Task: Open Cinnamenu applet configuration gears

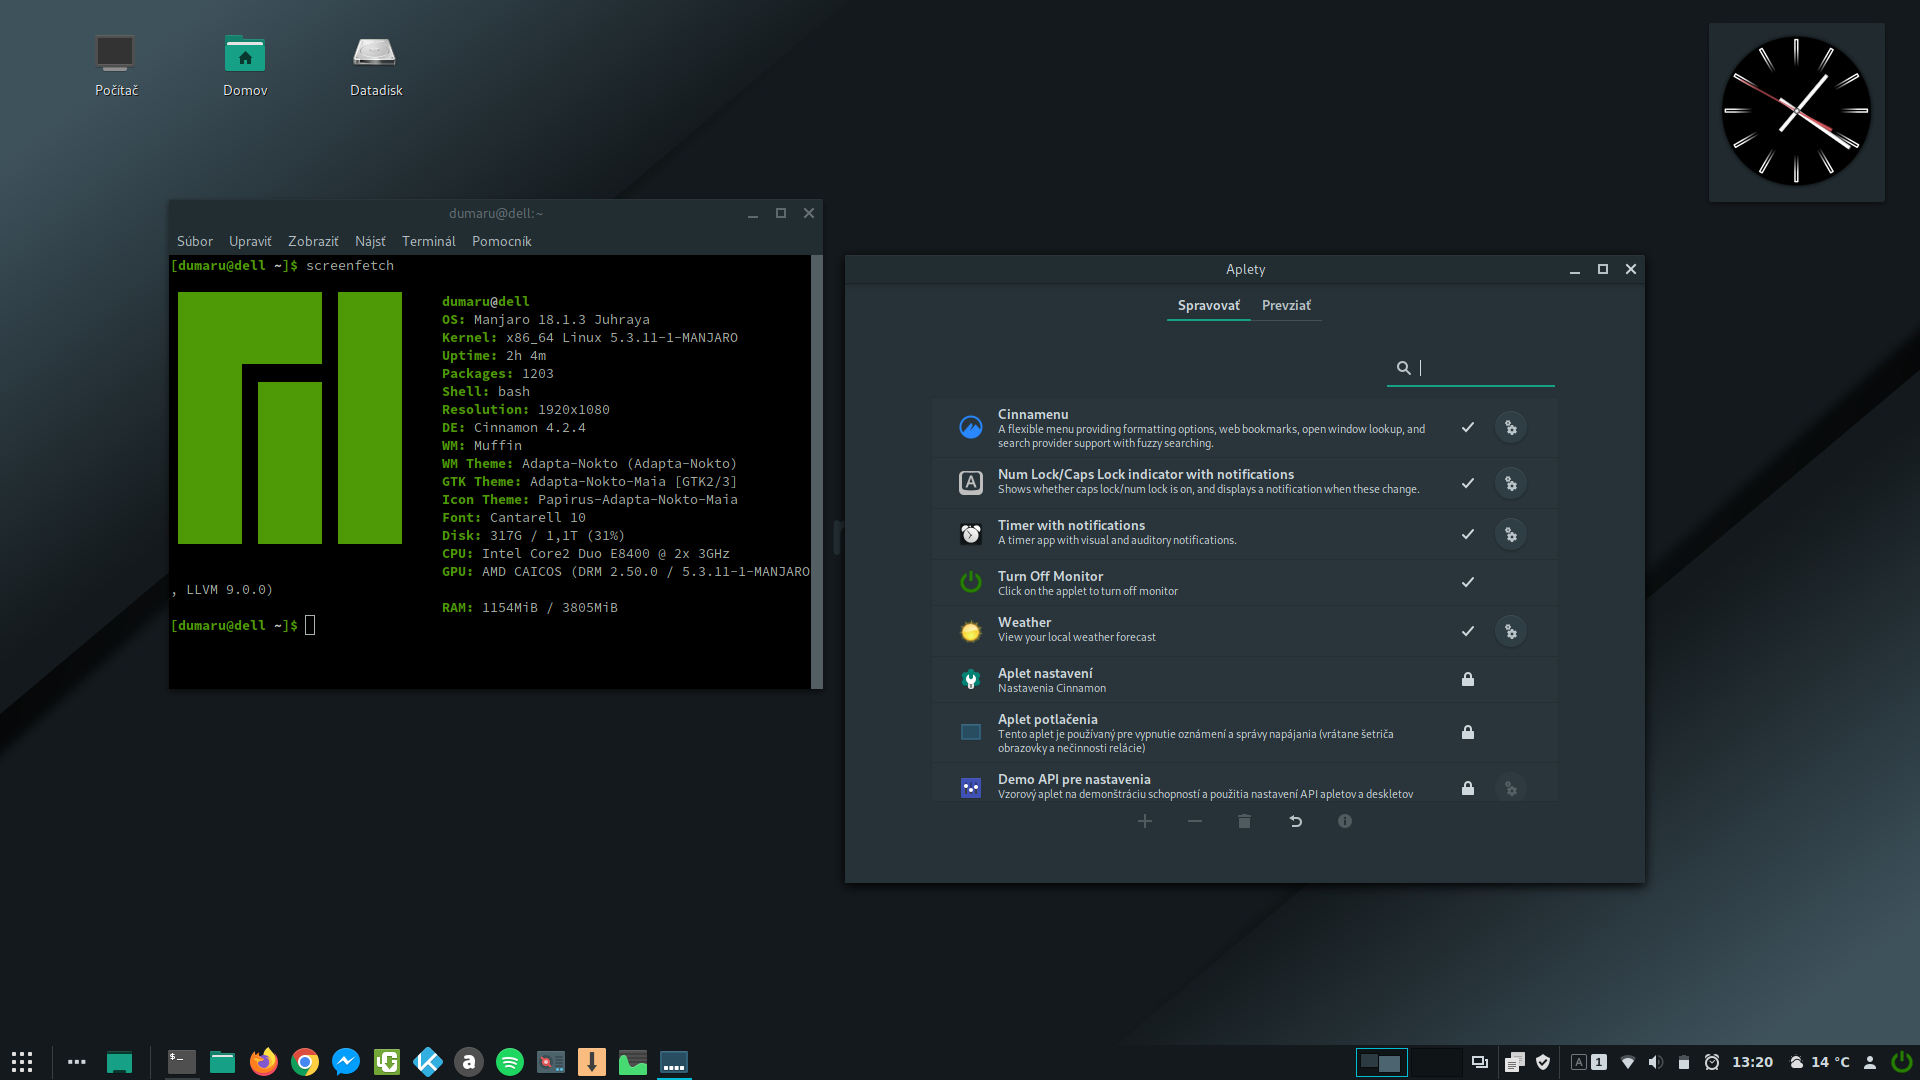Action: point(1510,428)
